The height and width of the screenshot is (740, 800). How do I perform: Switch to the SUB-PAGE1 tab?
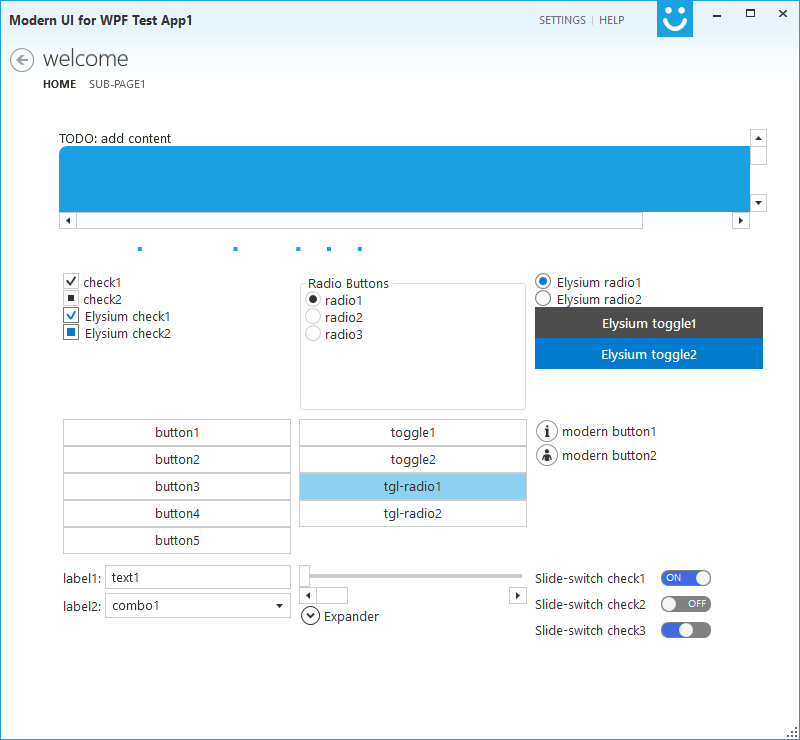pos(117,84)
